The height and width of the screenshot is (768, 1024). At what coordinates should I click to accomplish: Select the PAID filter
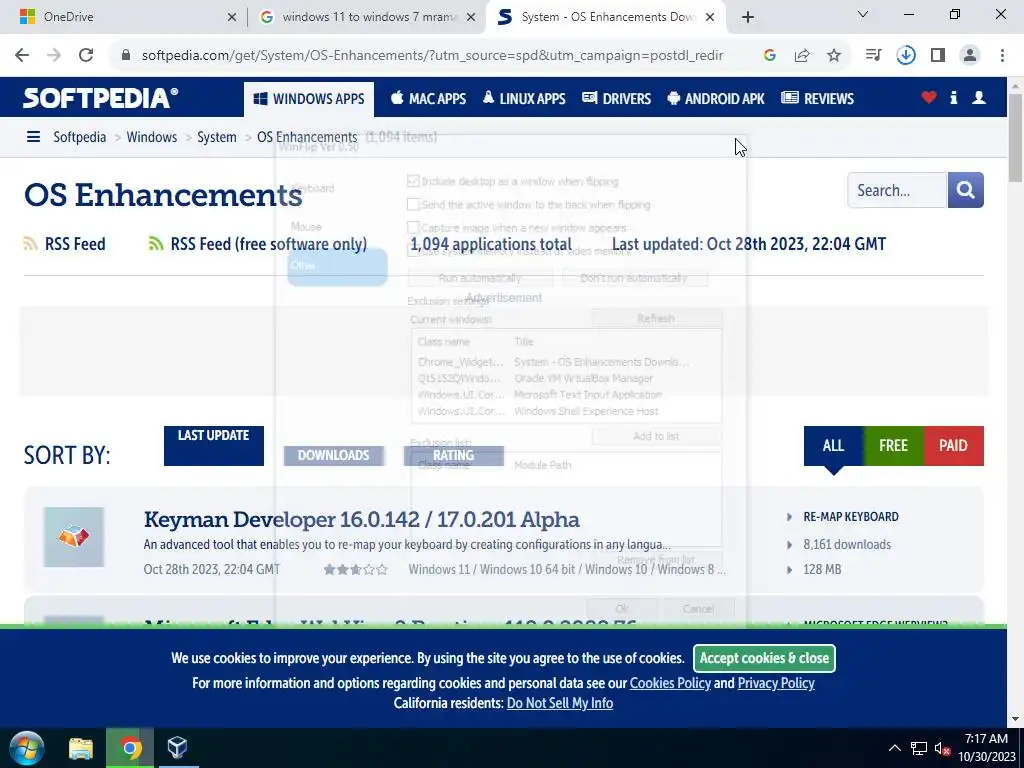[953, 446]
